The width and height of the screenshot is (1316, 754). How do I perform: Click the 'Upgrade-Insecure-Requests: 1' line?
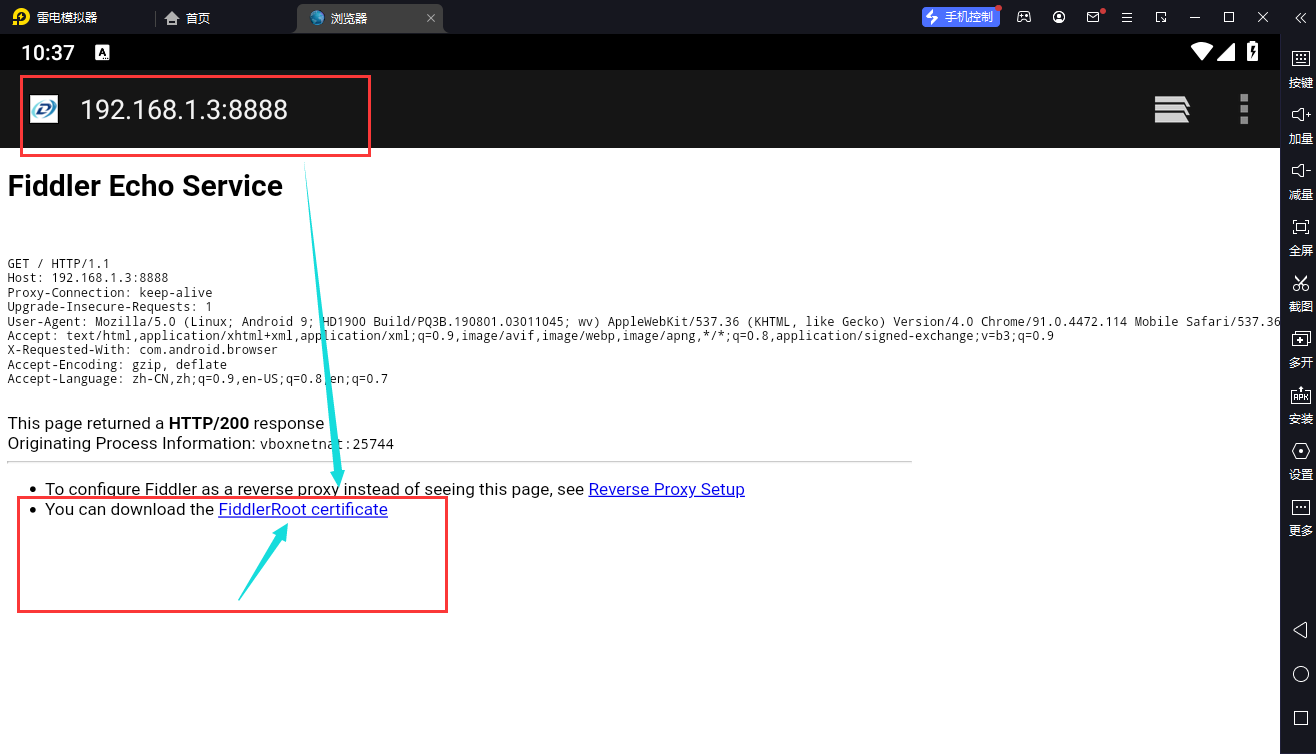point(110,307)
